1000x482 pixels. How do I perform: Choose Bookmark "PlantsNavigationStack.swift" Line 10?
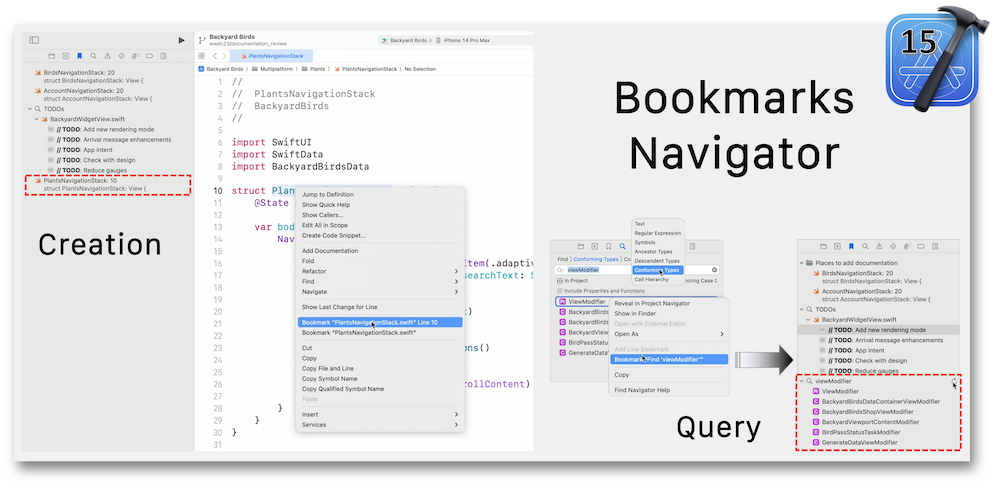380,322
